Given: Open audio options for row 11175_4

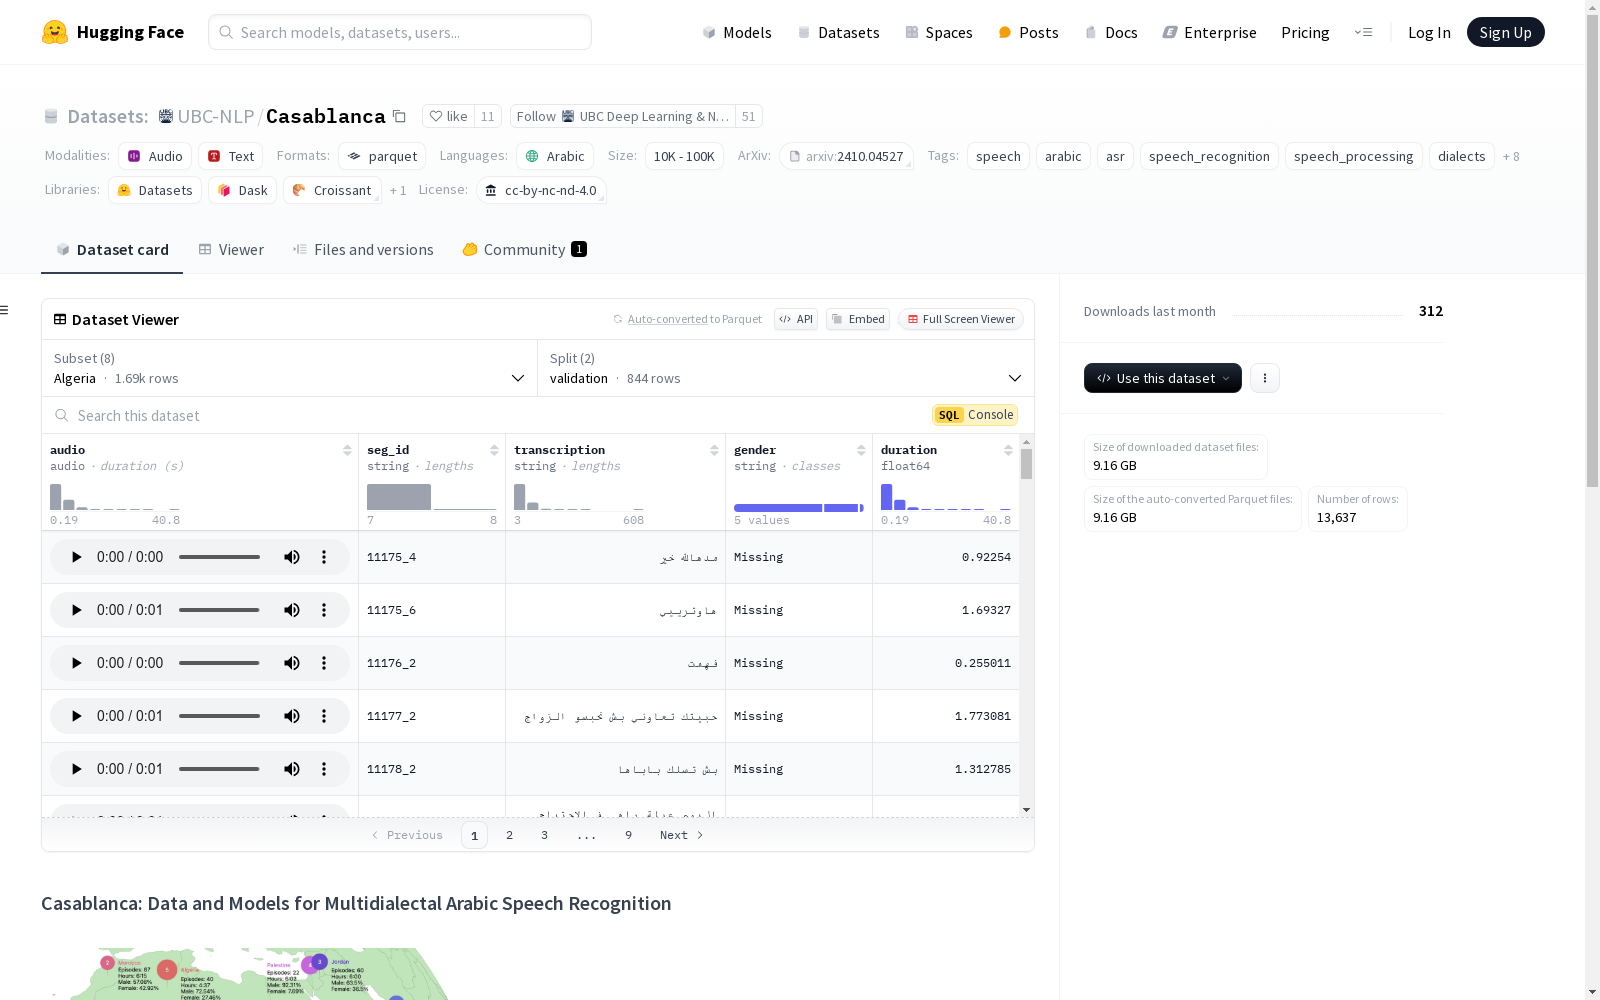Looking at the screenshot, I should click(324, 557).
